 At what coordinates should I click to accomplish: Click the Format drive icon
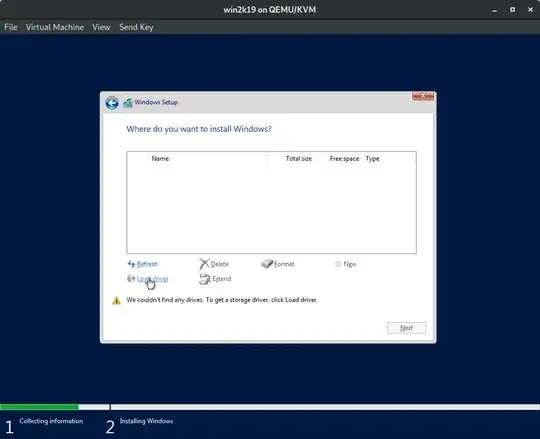pos(267,264)
